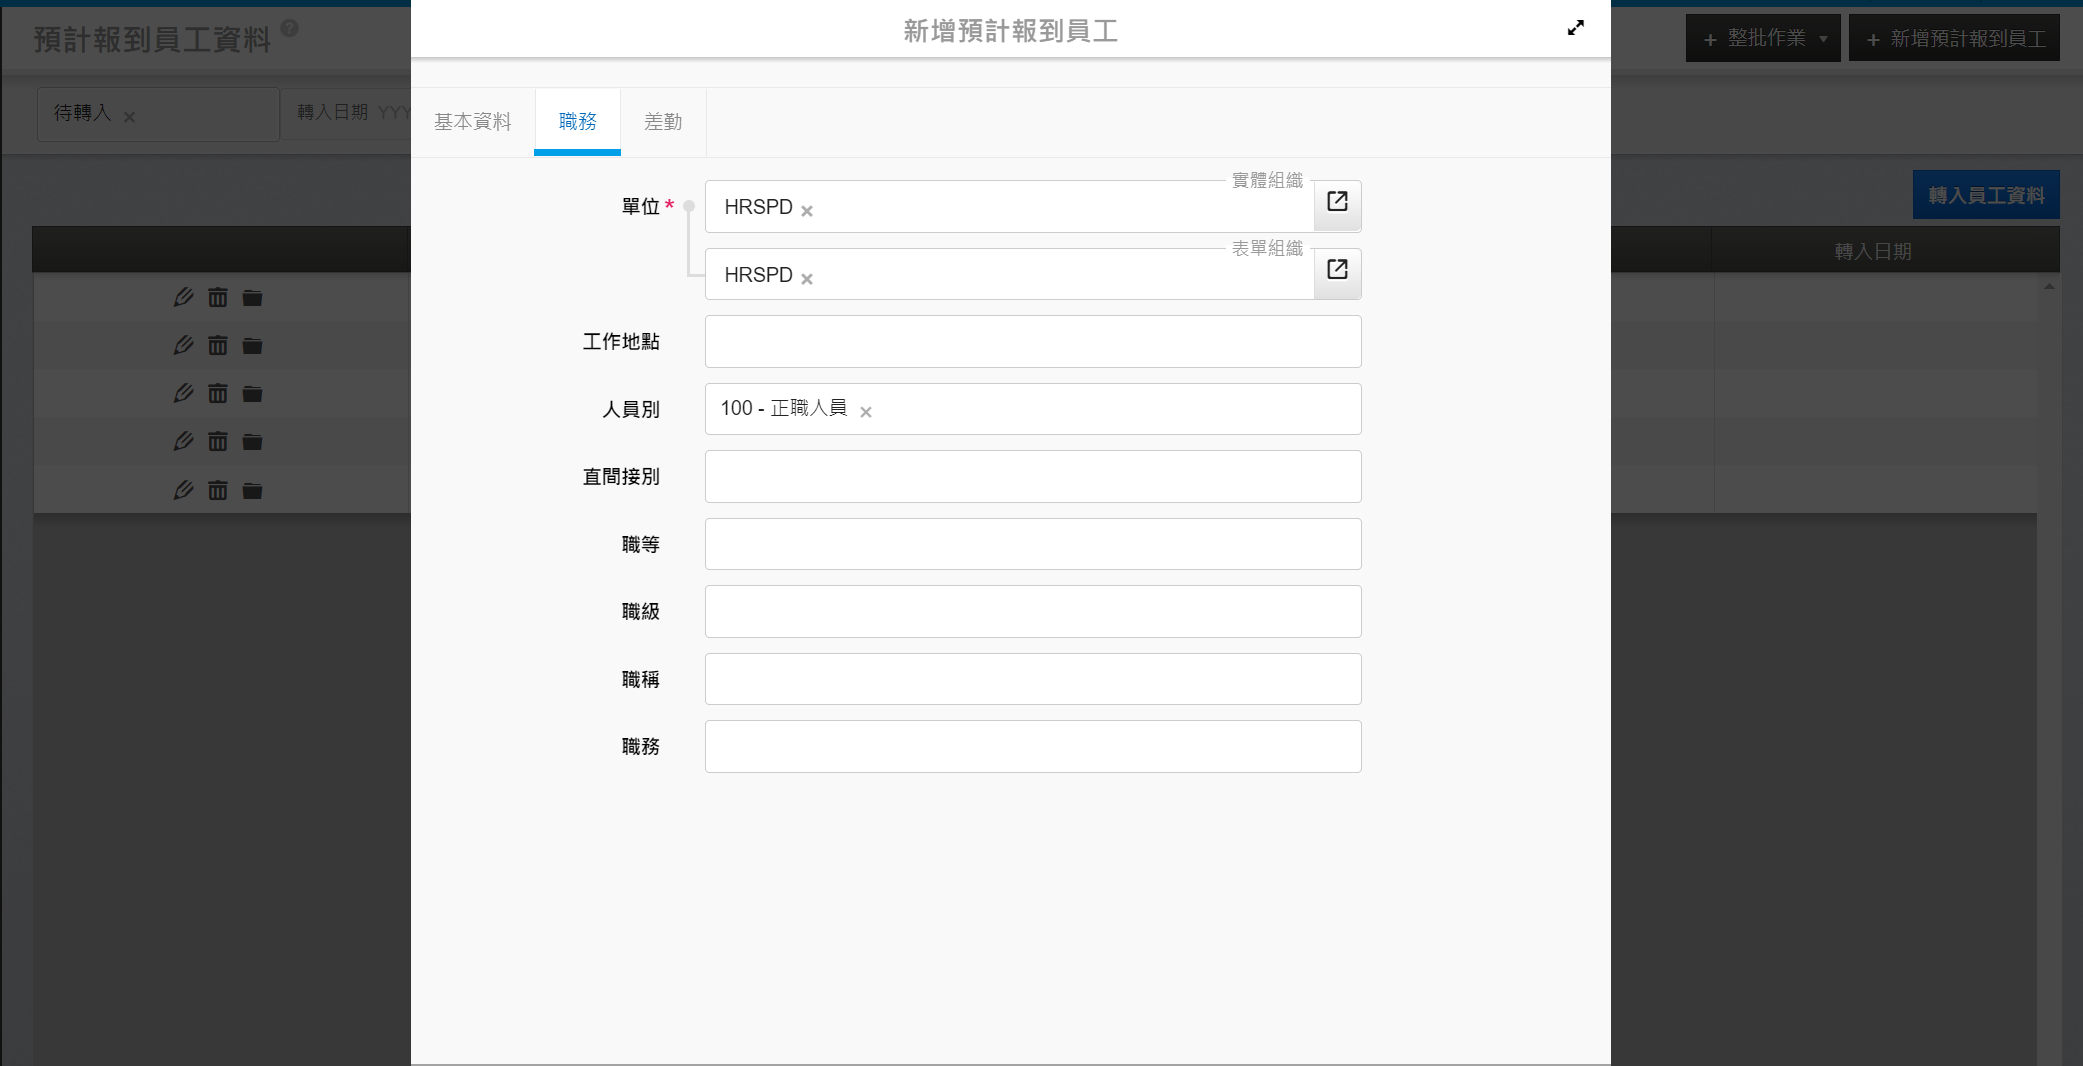Image resolution: width=2083 pixels, height=1066 pixels.
Task: Remove HRSPD from the 表單組織 field
Action: click(x=807, y=279)
